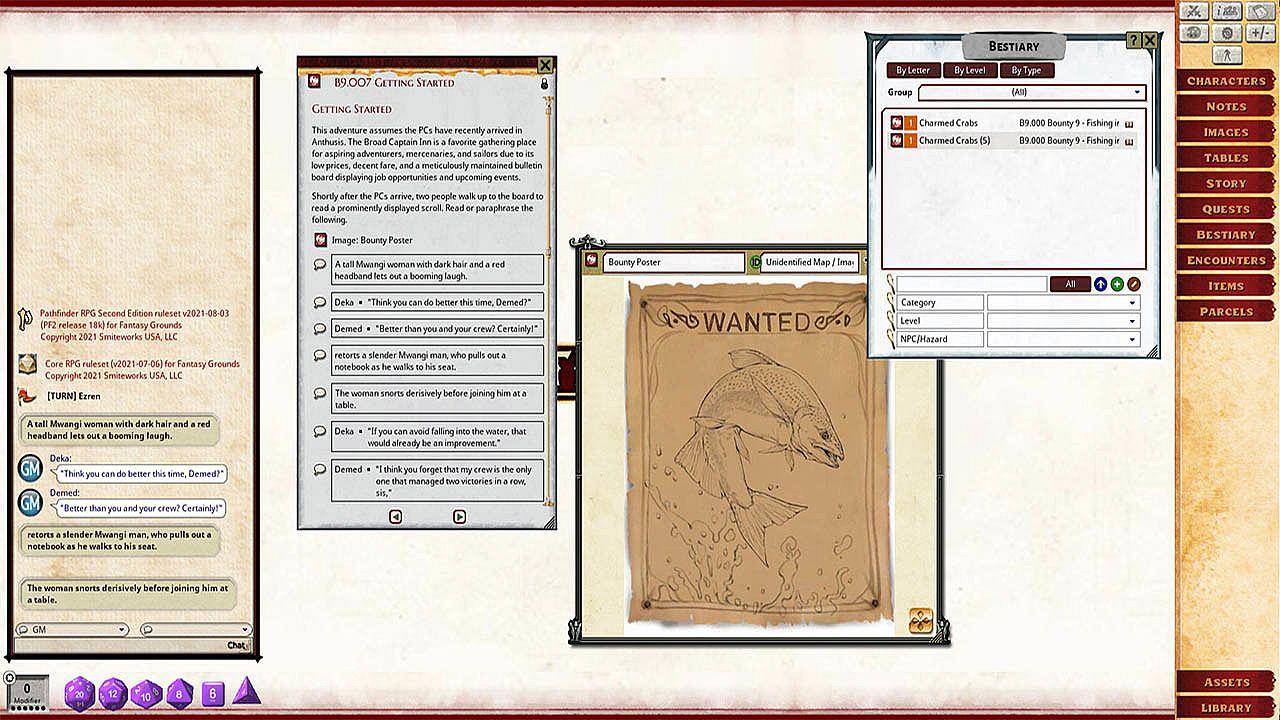The height and width of the screenshot is (720, 1280).
Task: Open the first Charmed Crabs record icon
Action: pos(897,123)
